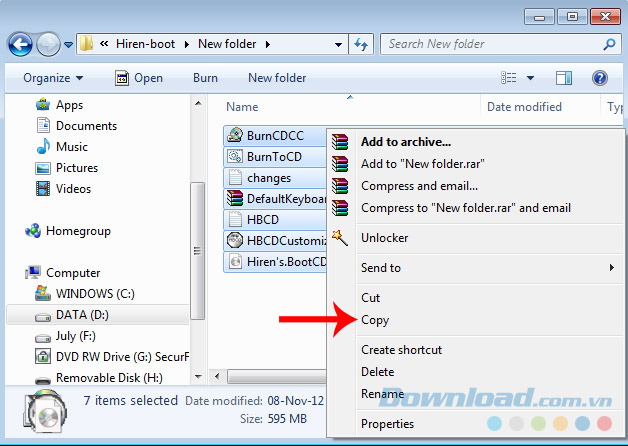Click the Homegroup icon in sidebar
The image size is (628, 446).
pos(33,231)
